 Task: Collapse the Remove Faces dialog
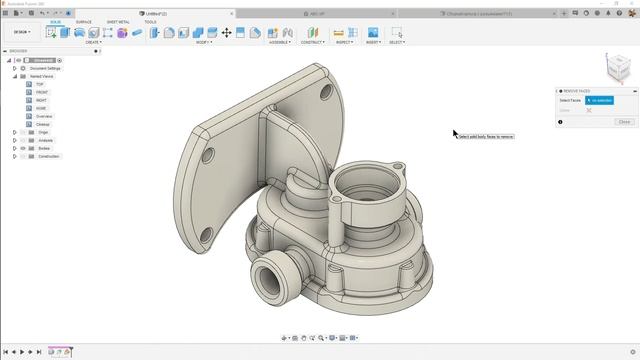(x=635, y=91)
